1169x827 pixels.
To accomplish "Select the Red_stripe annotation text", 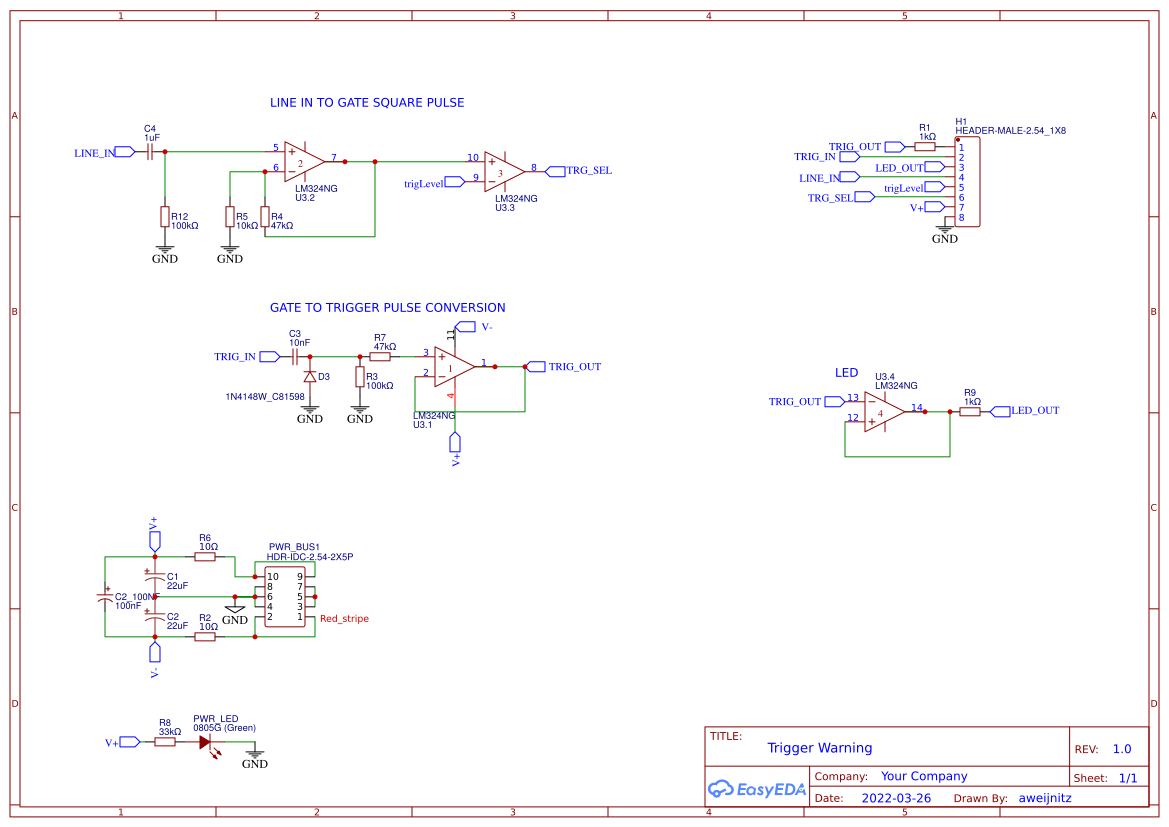I will [344, 618].
